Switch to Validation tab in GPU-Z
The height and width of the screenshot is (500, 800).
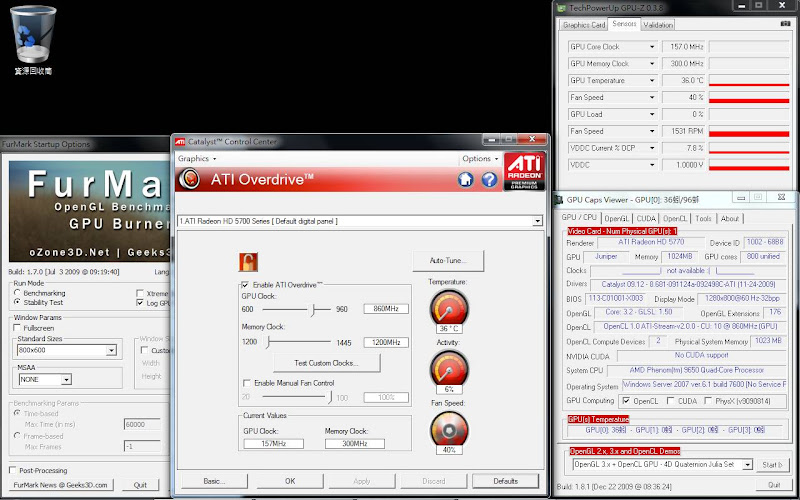(x=658, y=24)
